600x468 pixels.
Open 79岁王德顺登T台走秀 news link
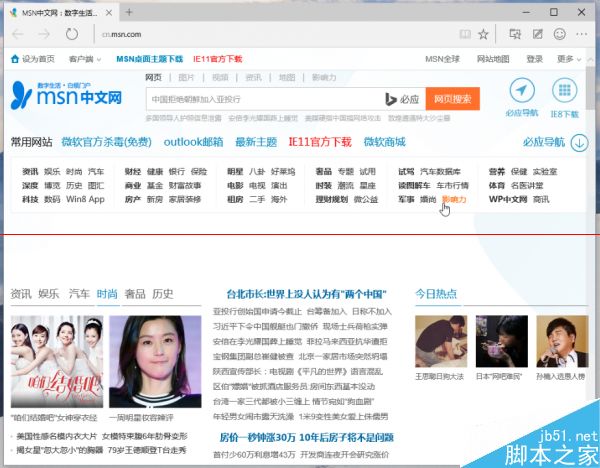coord(147,450)
